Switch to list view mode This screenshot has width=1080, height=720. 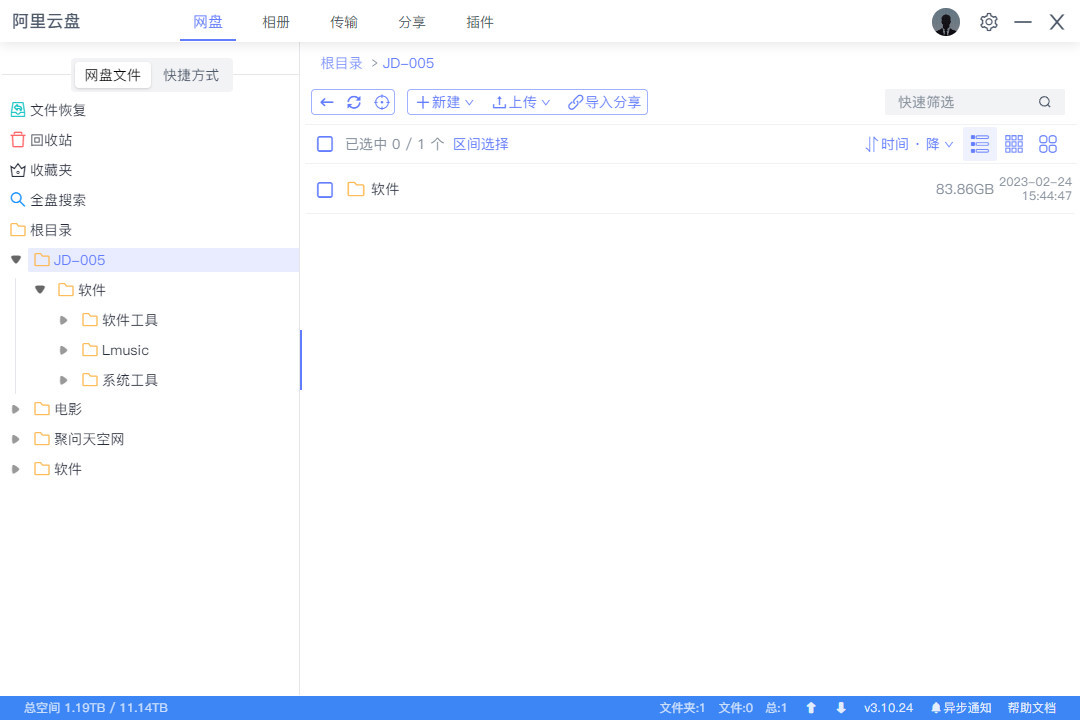(979, 144)
